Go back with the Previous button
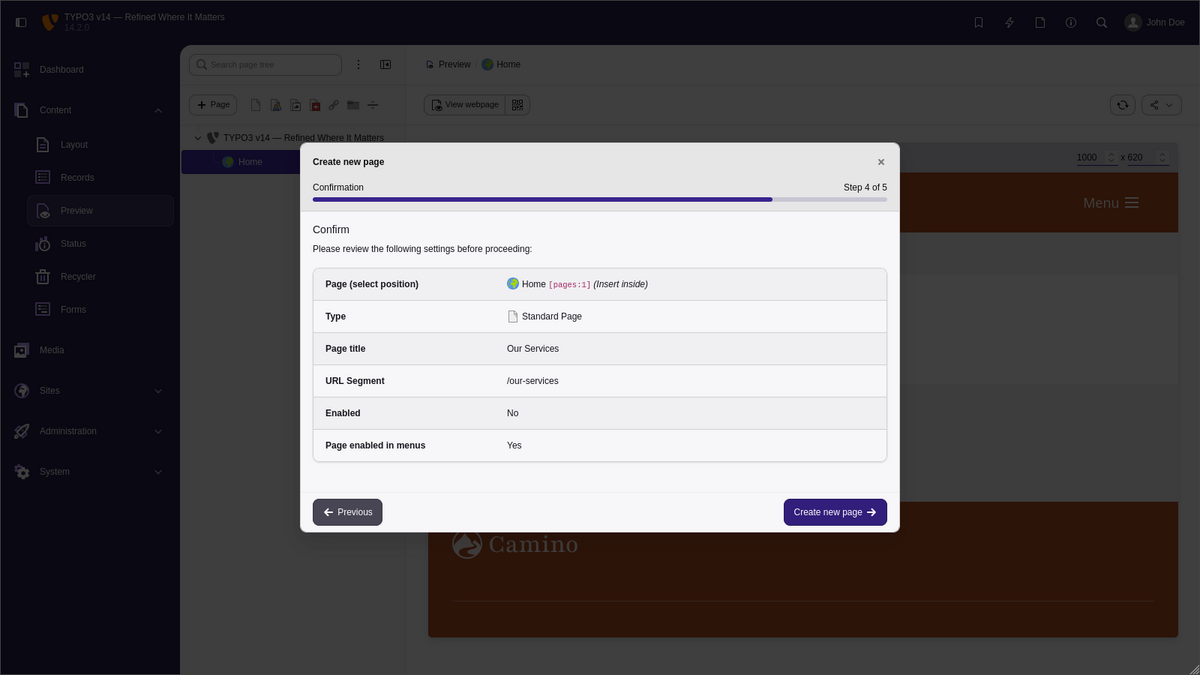The height and width of the screenshot is (675, 1200). tap(347, 512)
